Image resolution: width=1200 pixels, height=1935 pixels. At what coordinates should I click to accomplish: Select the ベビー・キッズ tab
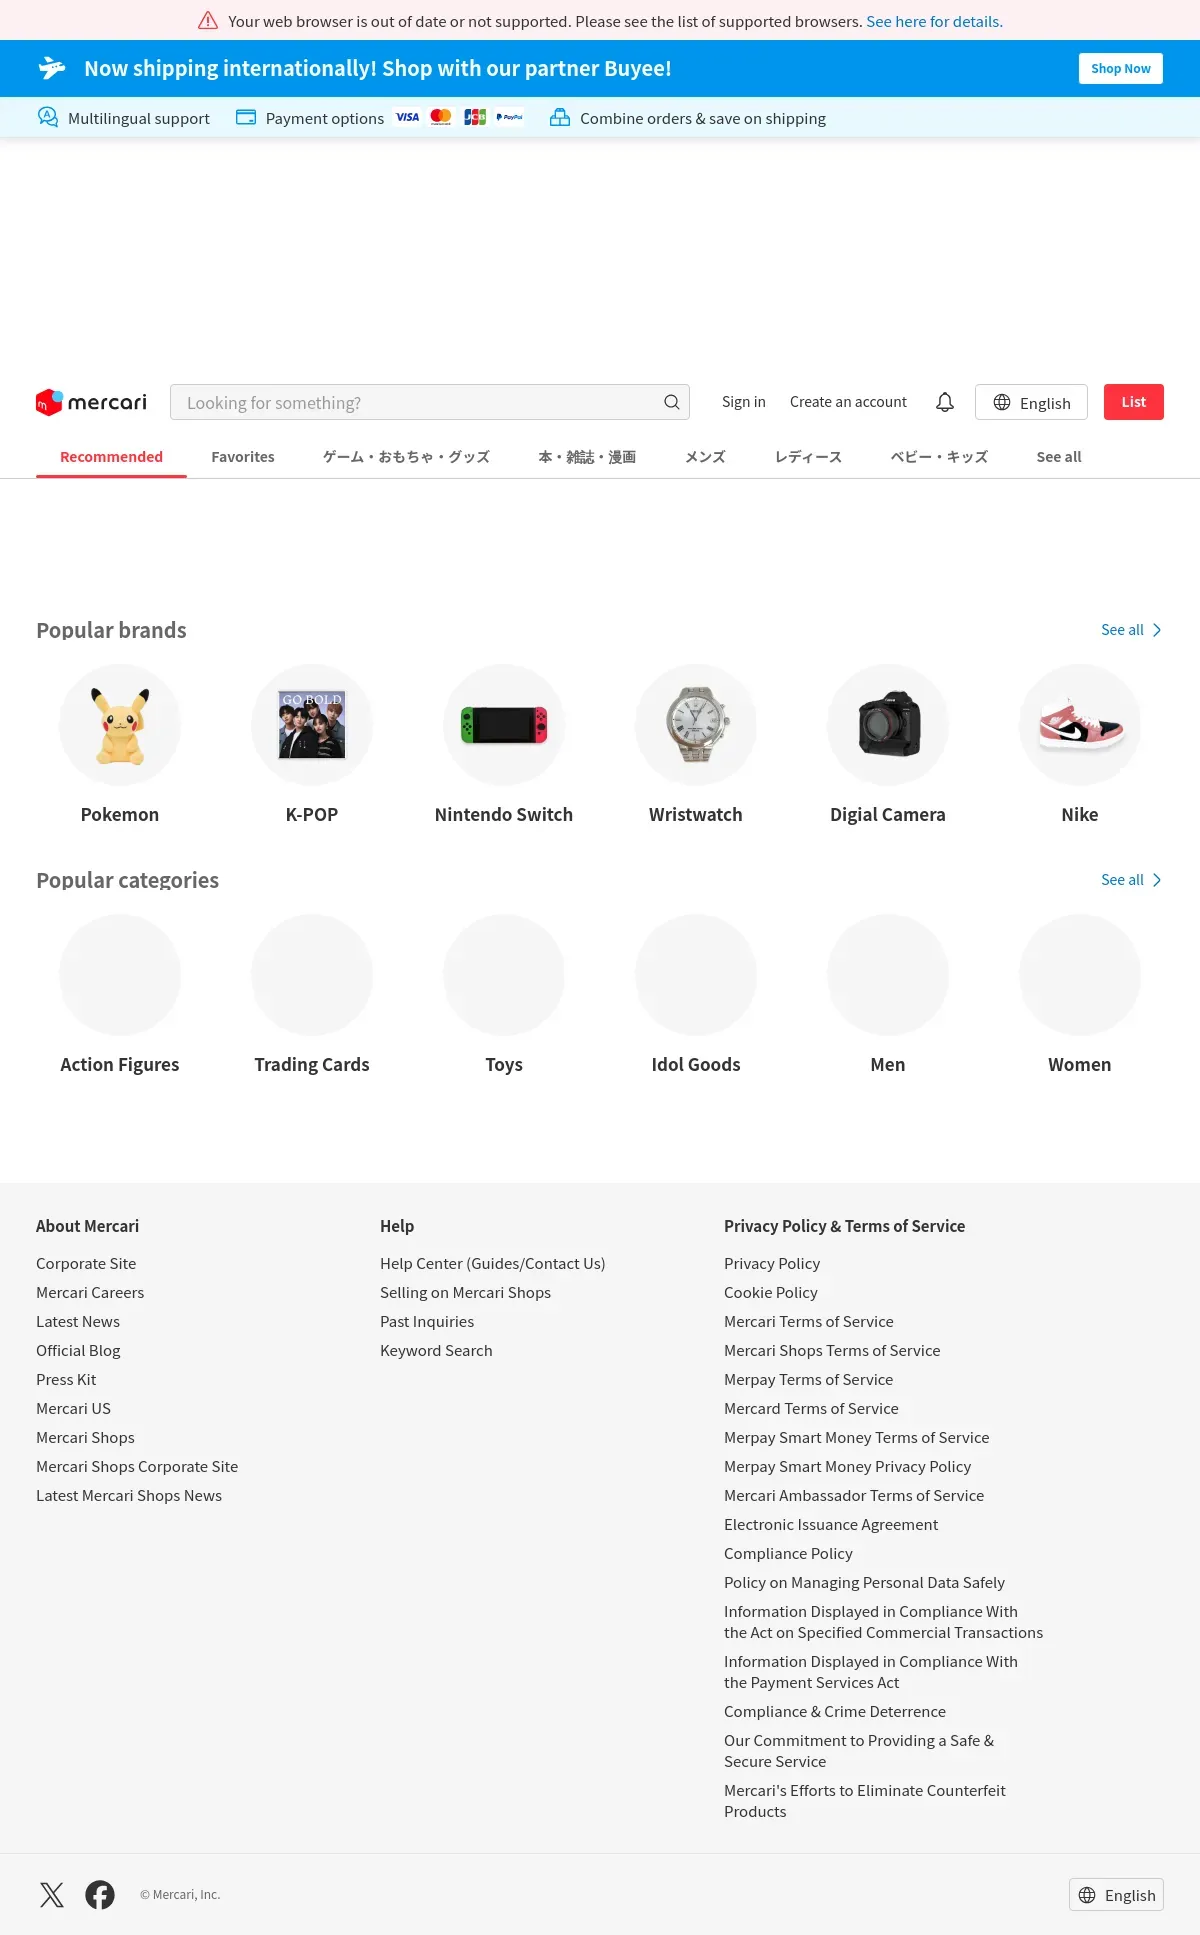(x=939, y=457)
